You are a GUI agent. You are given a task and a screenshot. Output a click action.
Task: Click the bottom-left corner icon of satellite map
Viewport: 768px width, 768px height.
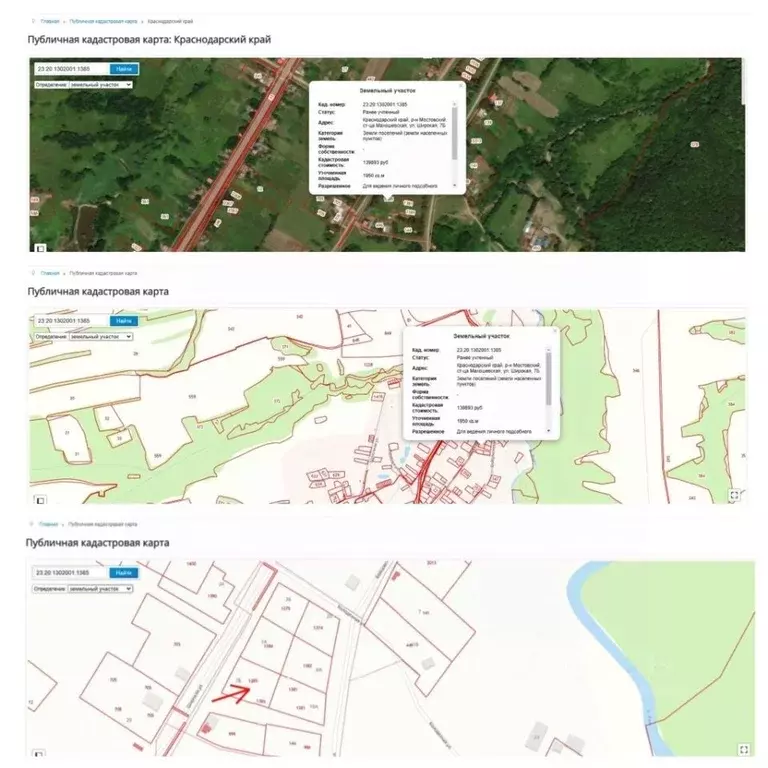(x=40, y=244)
